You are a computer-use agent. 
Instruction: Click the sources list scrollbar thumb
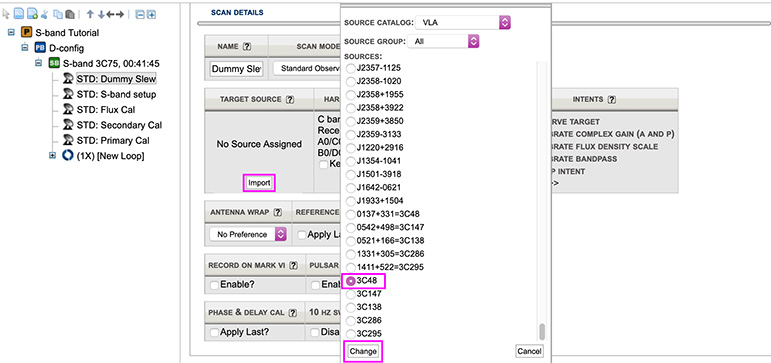click(x=542, y=332)
